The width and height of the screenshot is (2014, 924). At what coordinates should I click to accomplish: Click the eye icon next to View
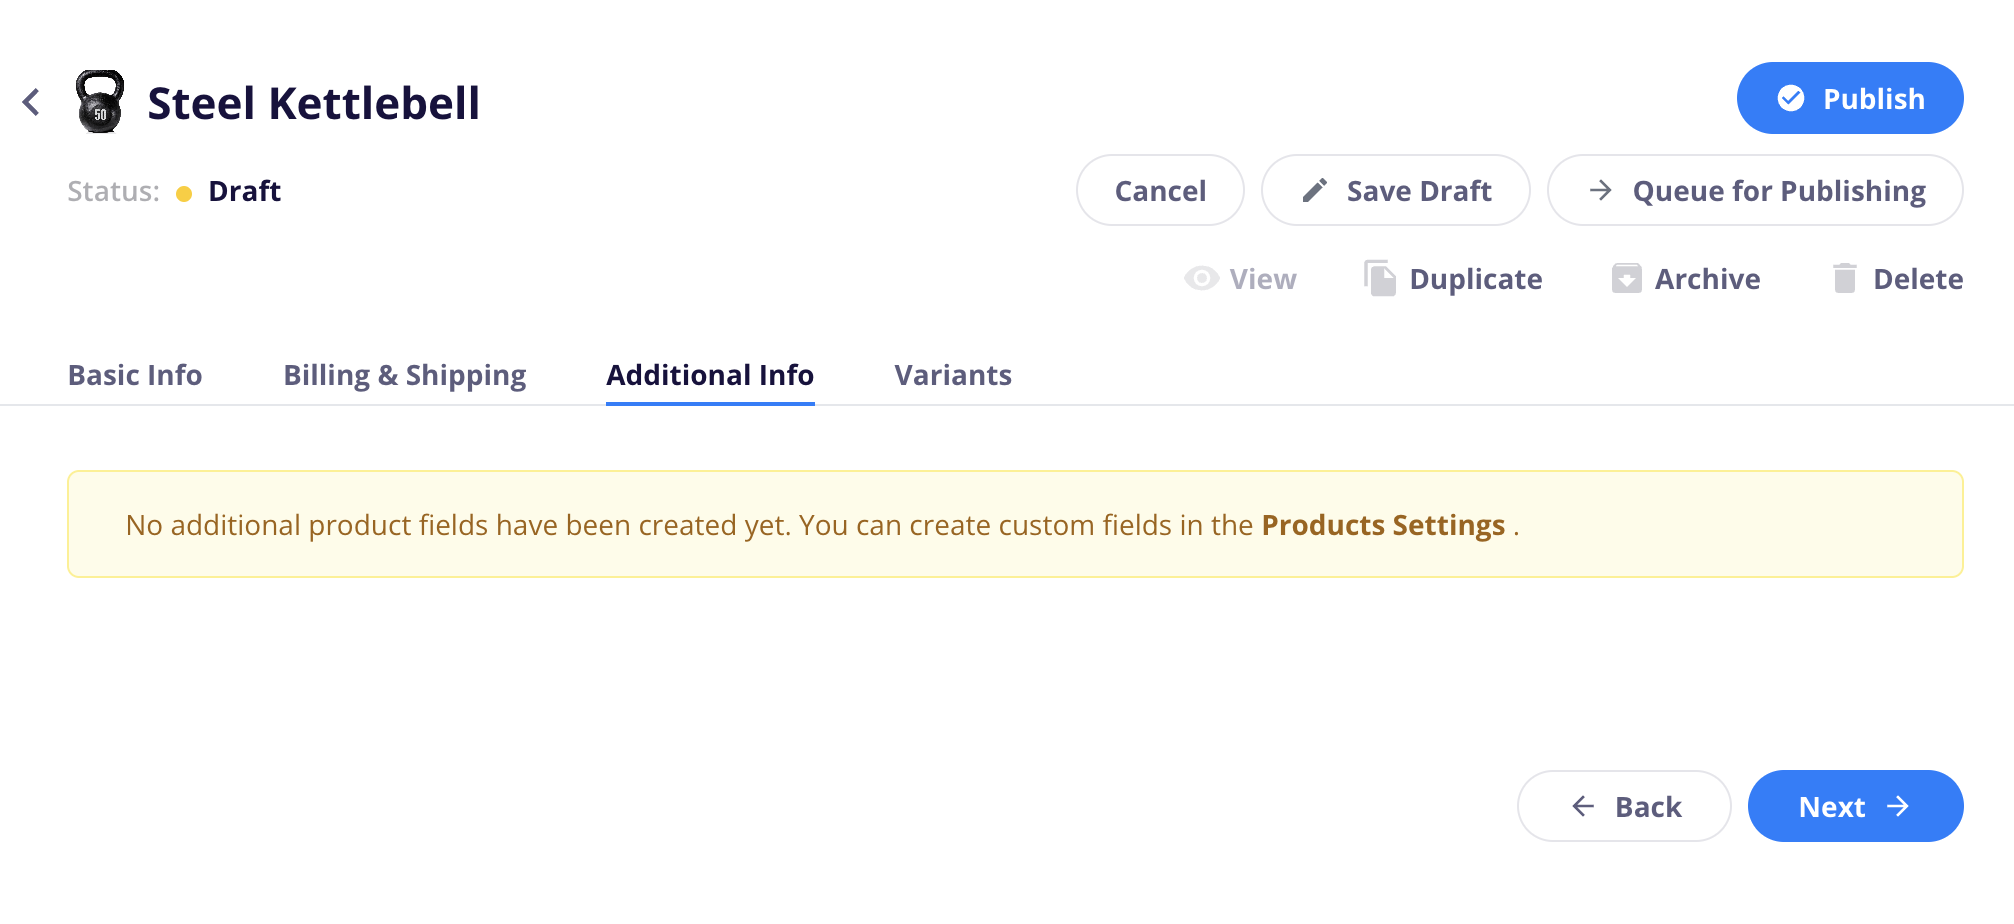(x=1202, y=278)
